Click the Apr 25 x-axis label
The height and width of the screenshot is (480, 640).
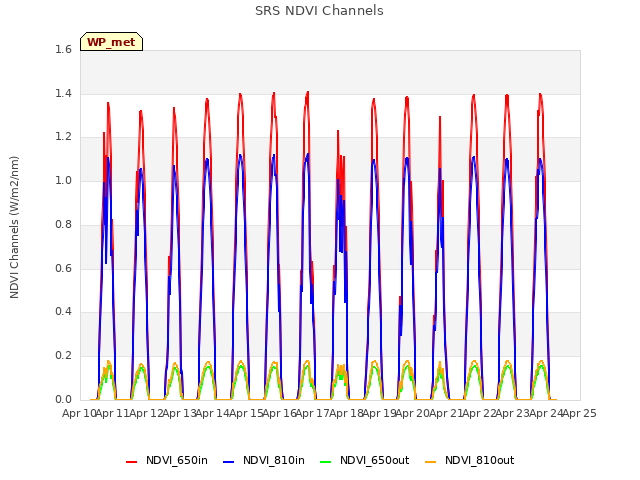click(580, 413)
